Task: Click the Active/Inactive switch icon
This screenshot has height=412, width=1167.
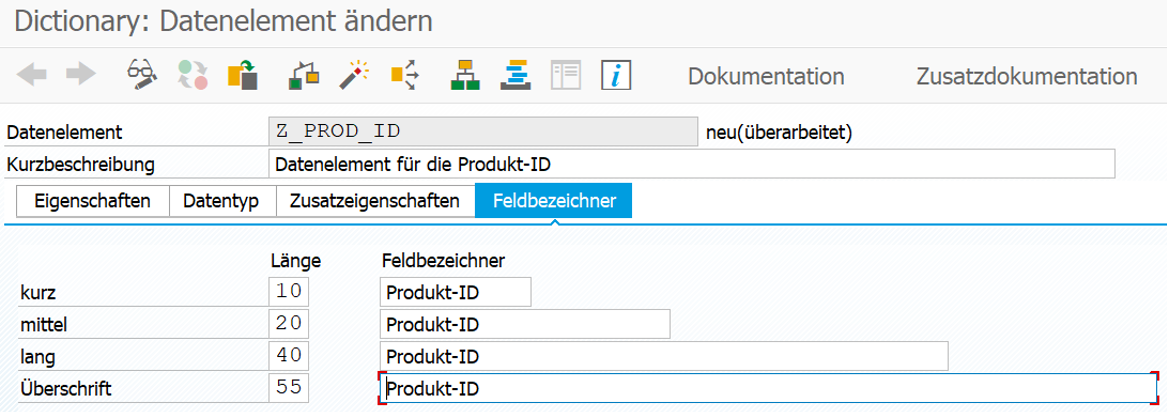Action: 193,75
